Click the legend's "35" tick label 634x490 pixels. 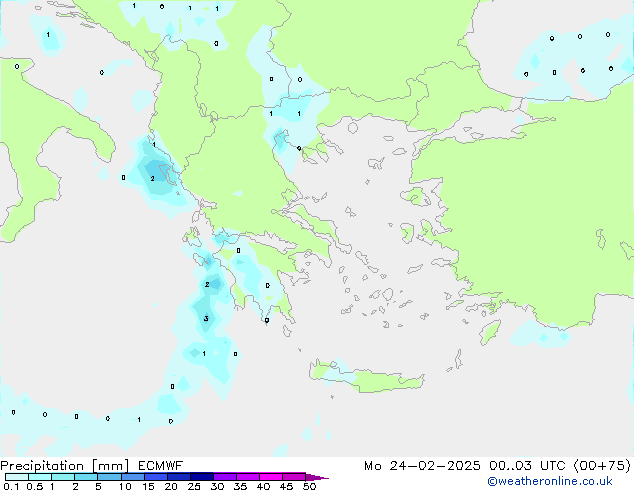coord(240,486)
